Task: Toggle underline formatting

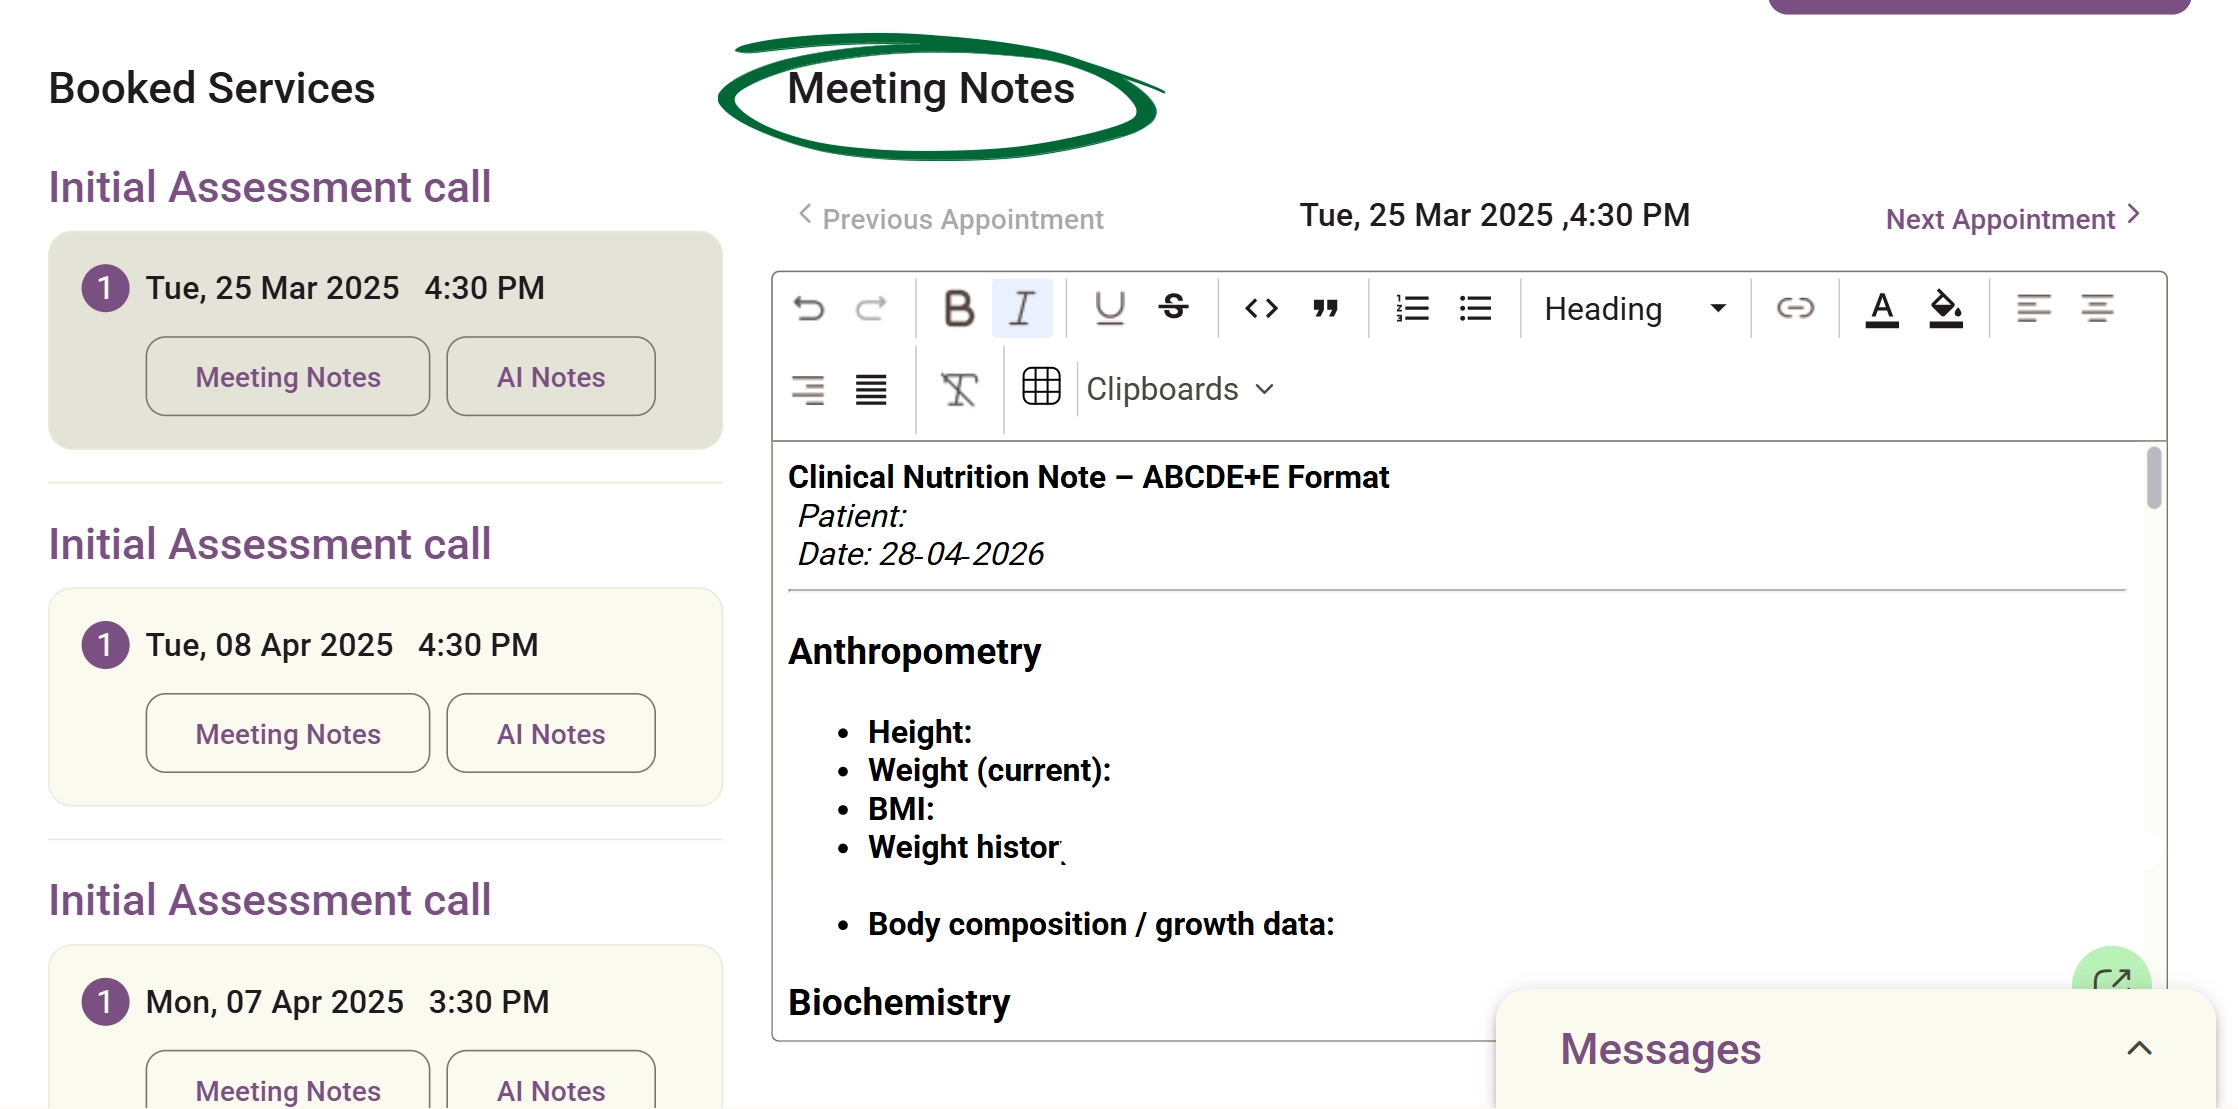Action: (x=1110, y=308)
